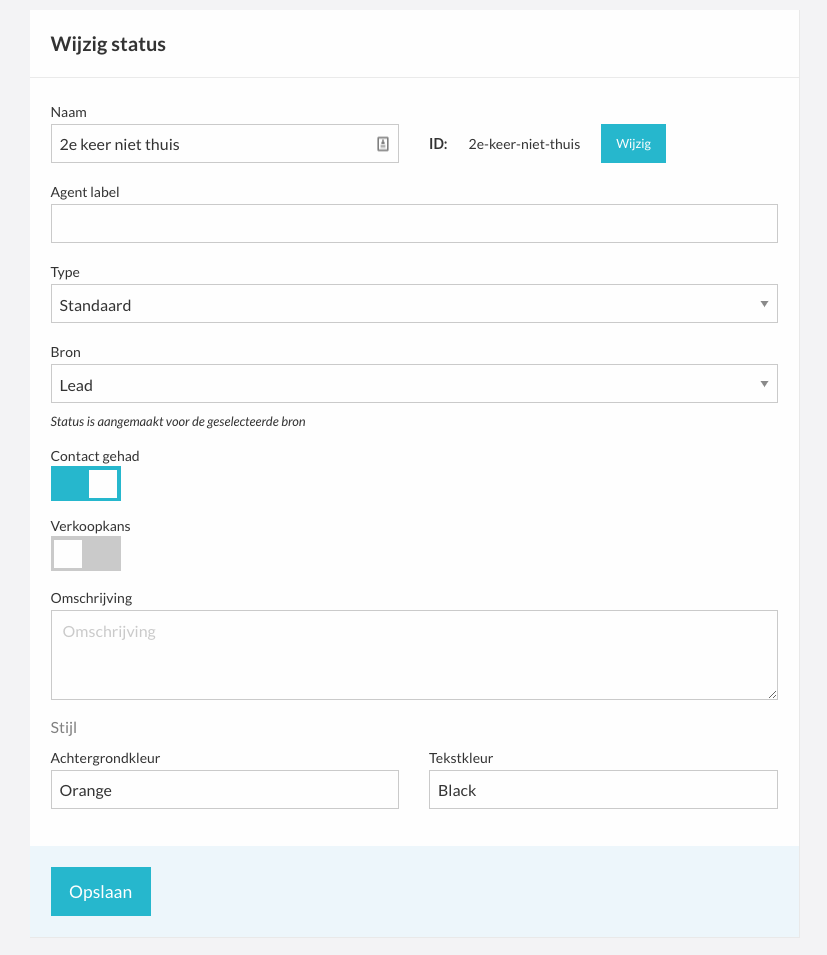
Task: Open the Bron dropdown showing Lead
Action: point(414,384)
